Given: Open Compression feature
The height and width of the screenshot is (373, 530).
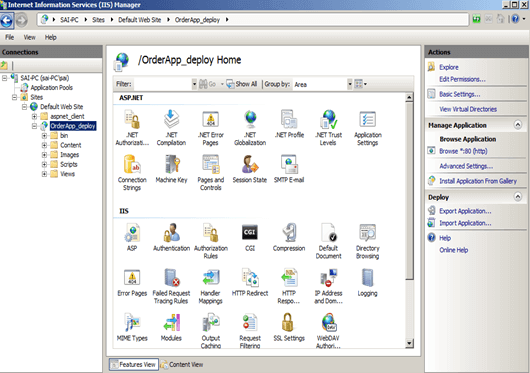Looking at the screenshot, I should (289, 237).
